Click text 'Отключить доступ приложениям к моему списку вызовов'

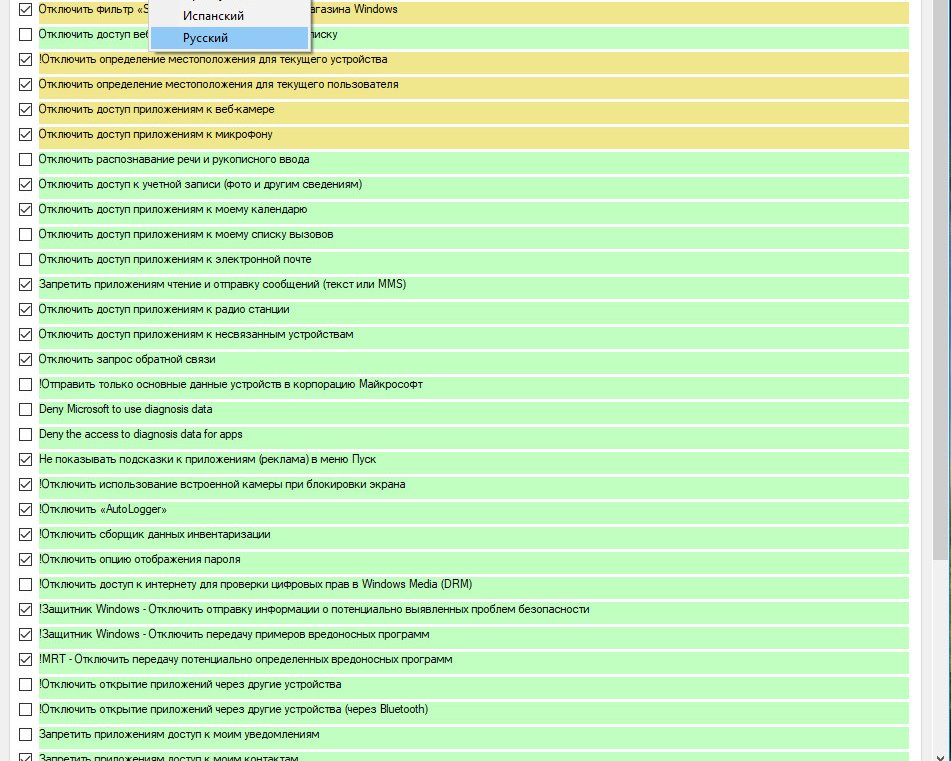(x=186, y=234)
